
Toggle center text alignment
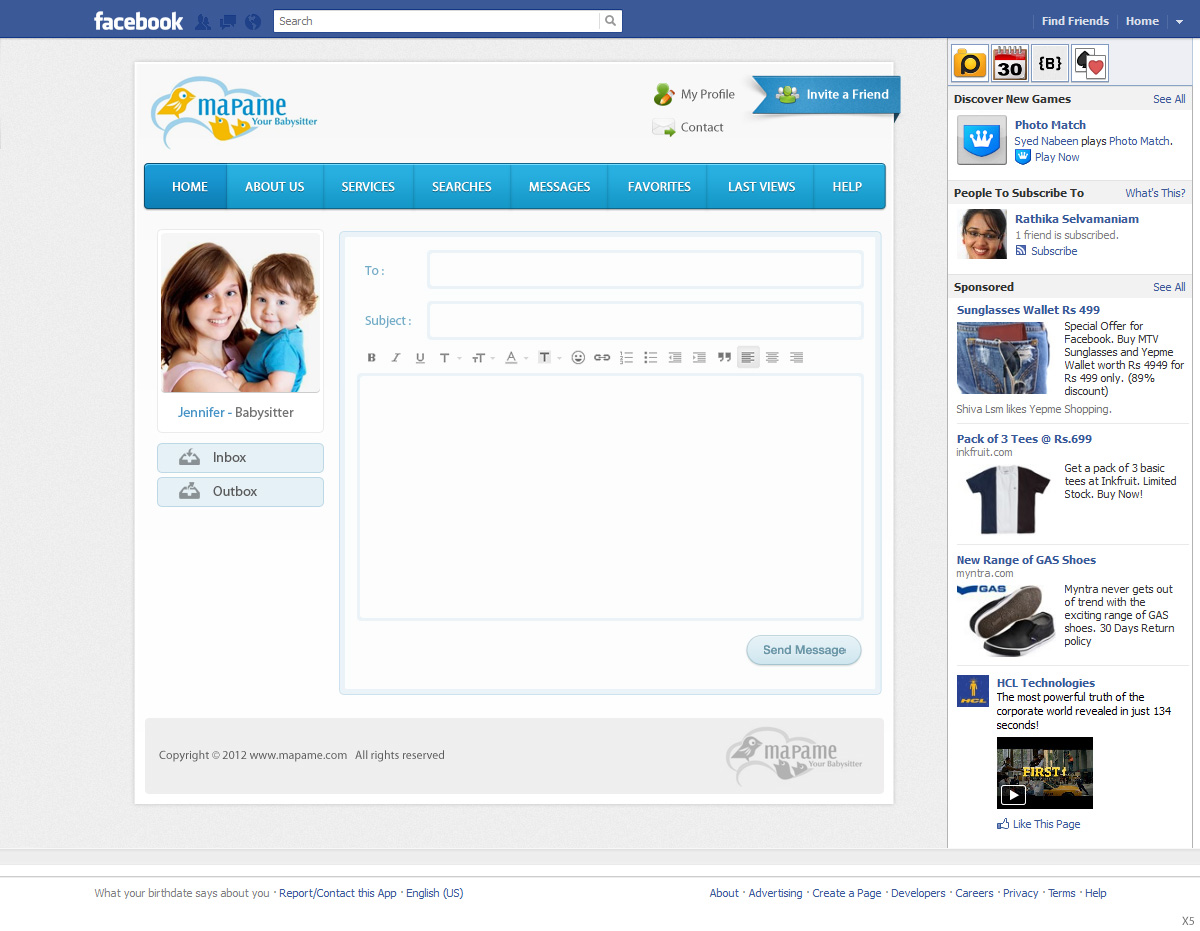point(772,357)
